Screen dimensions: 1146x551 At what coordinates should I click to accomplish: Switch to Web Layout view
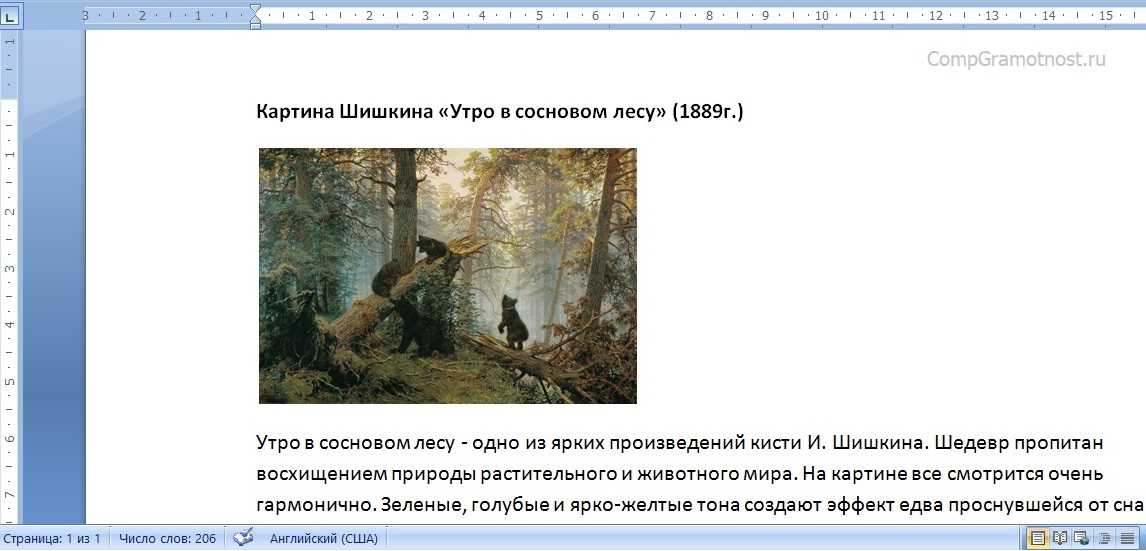pyautogui.click(x=1082, y=539)
